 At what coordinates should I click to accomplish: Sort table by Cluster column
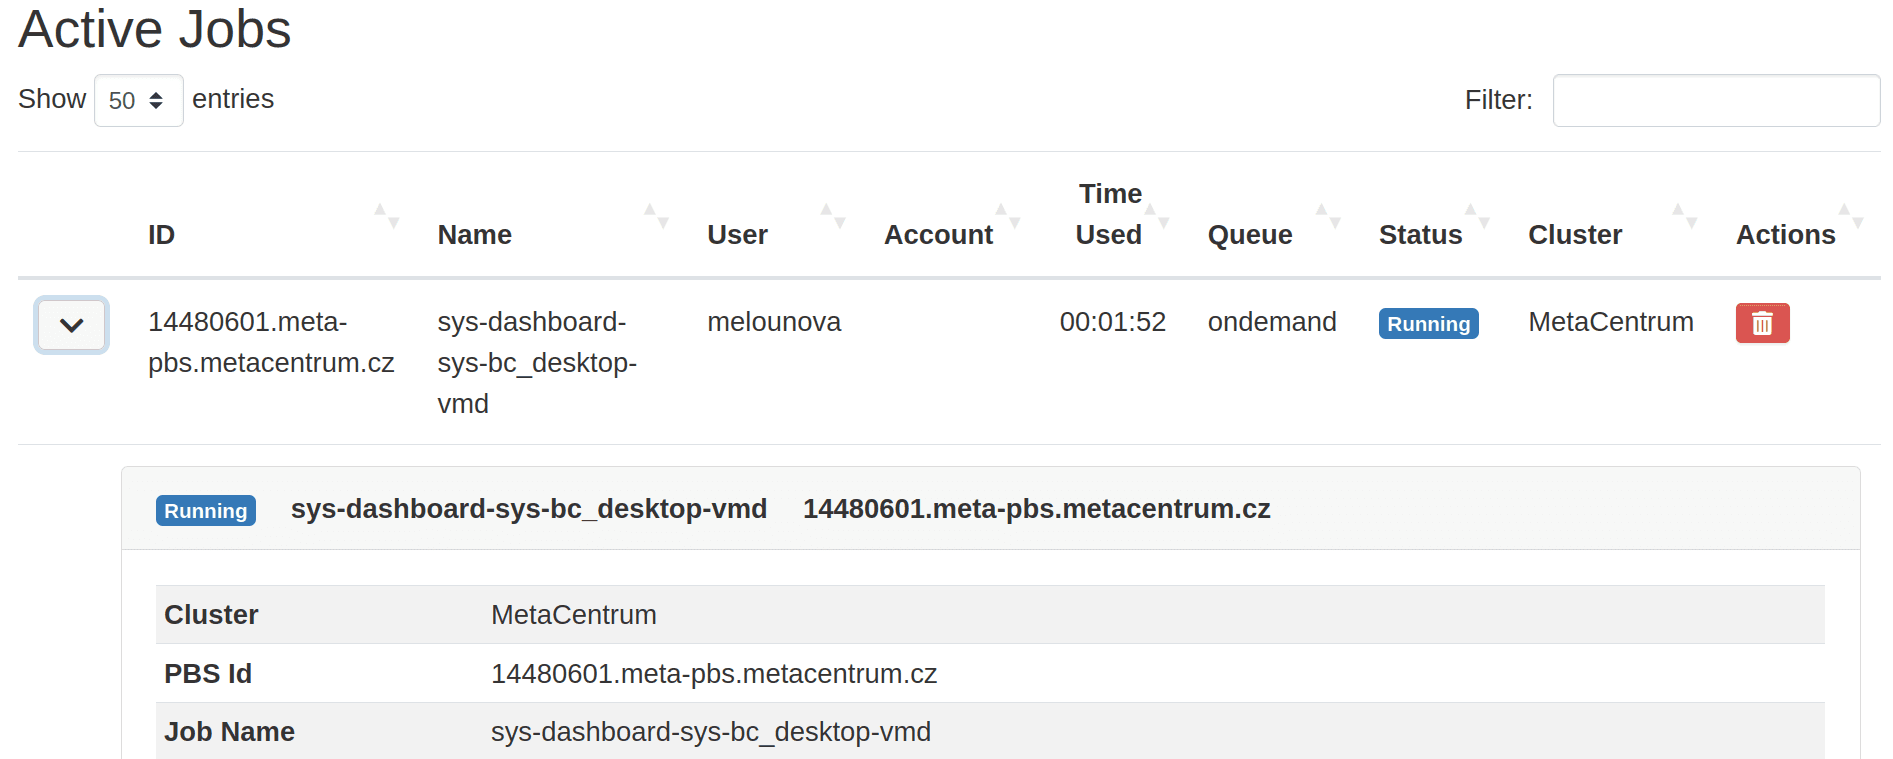point(1574,235)
